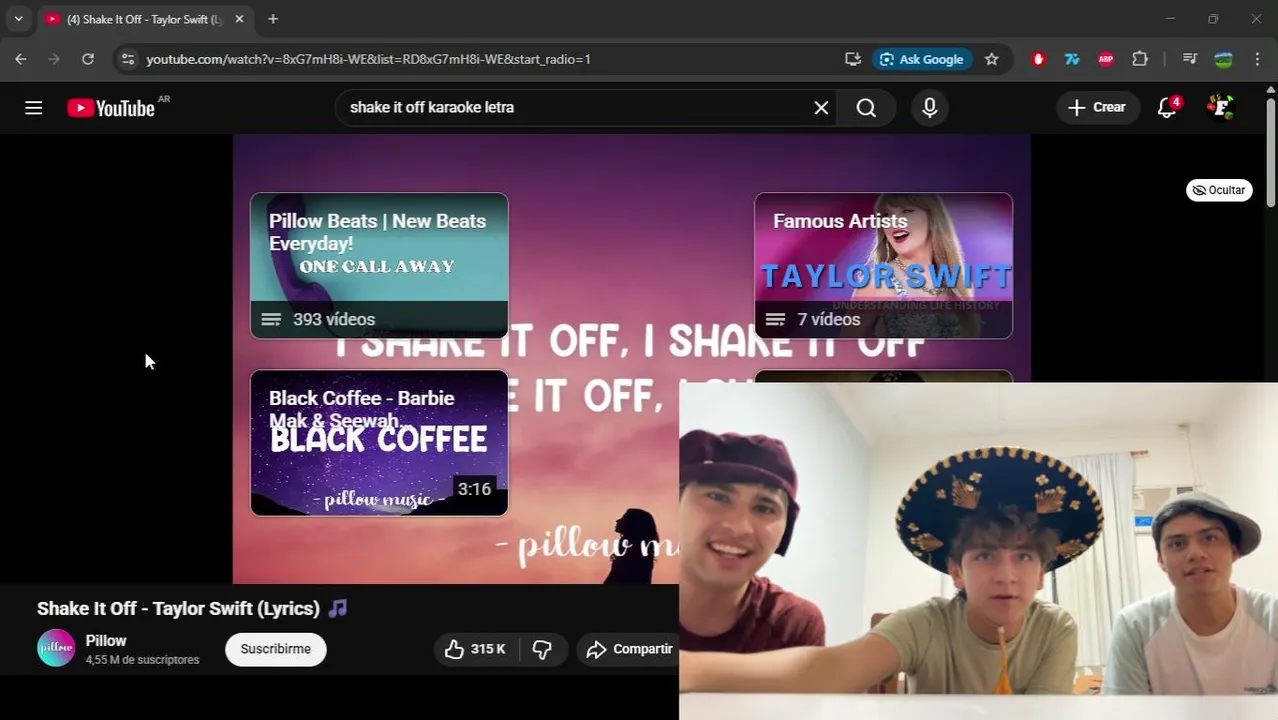Click the '393 vídeos' playlist label
This screenshot has width=1278, height=720.
coord(334,320)
